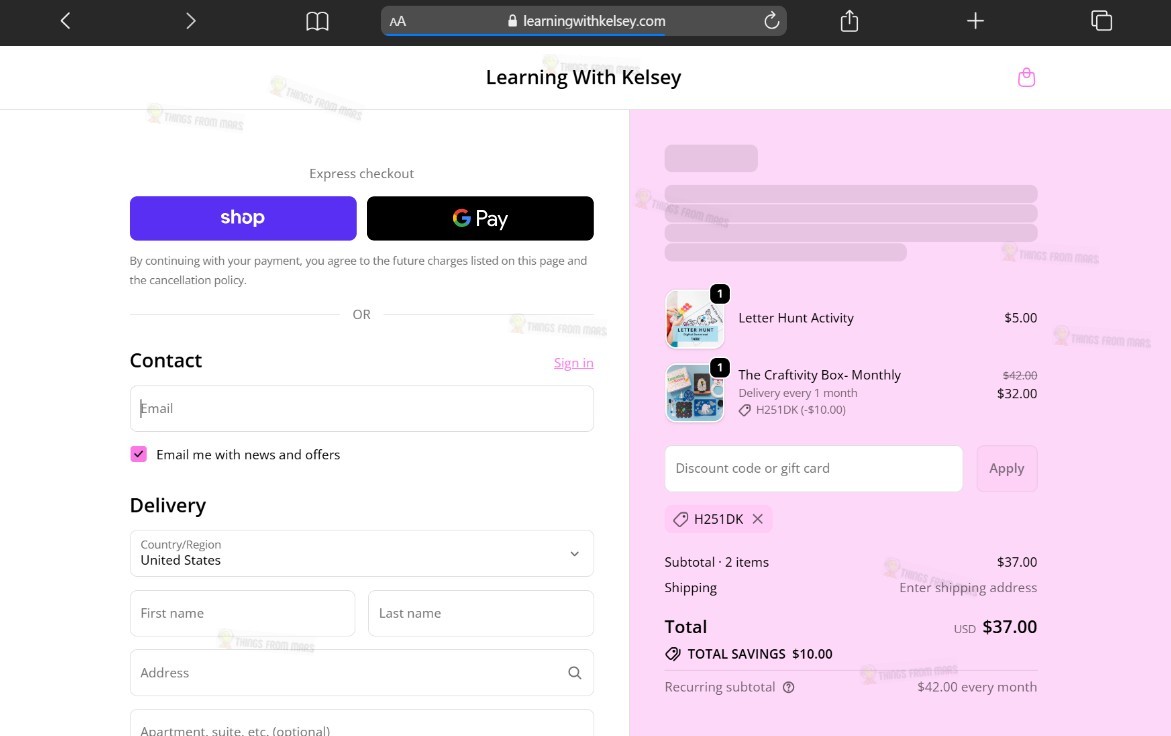Click the "H251DK (-$10.00)" discount line
Viewport: 1171px width, 736px height.
click(792, 410)
